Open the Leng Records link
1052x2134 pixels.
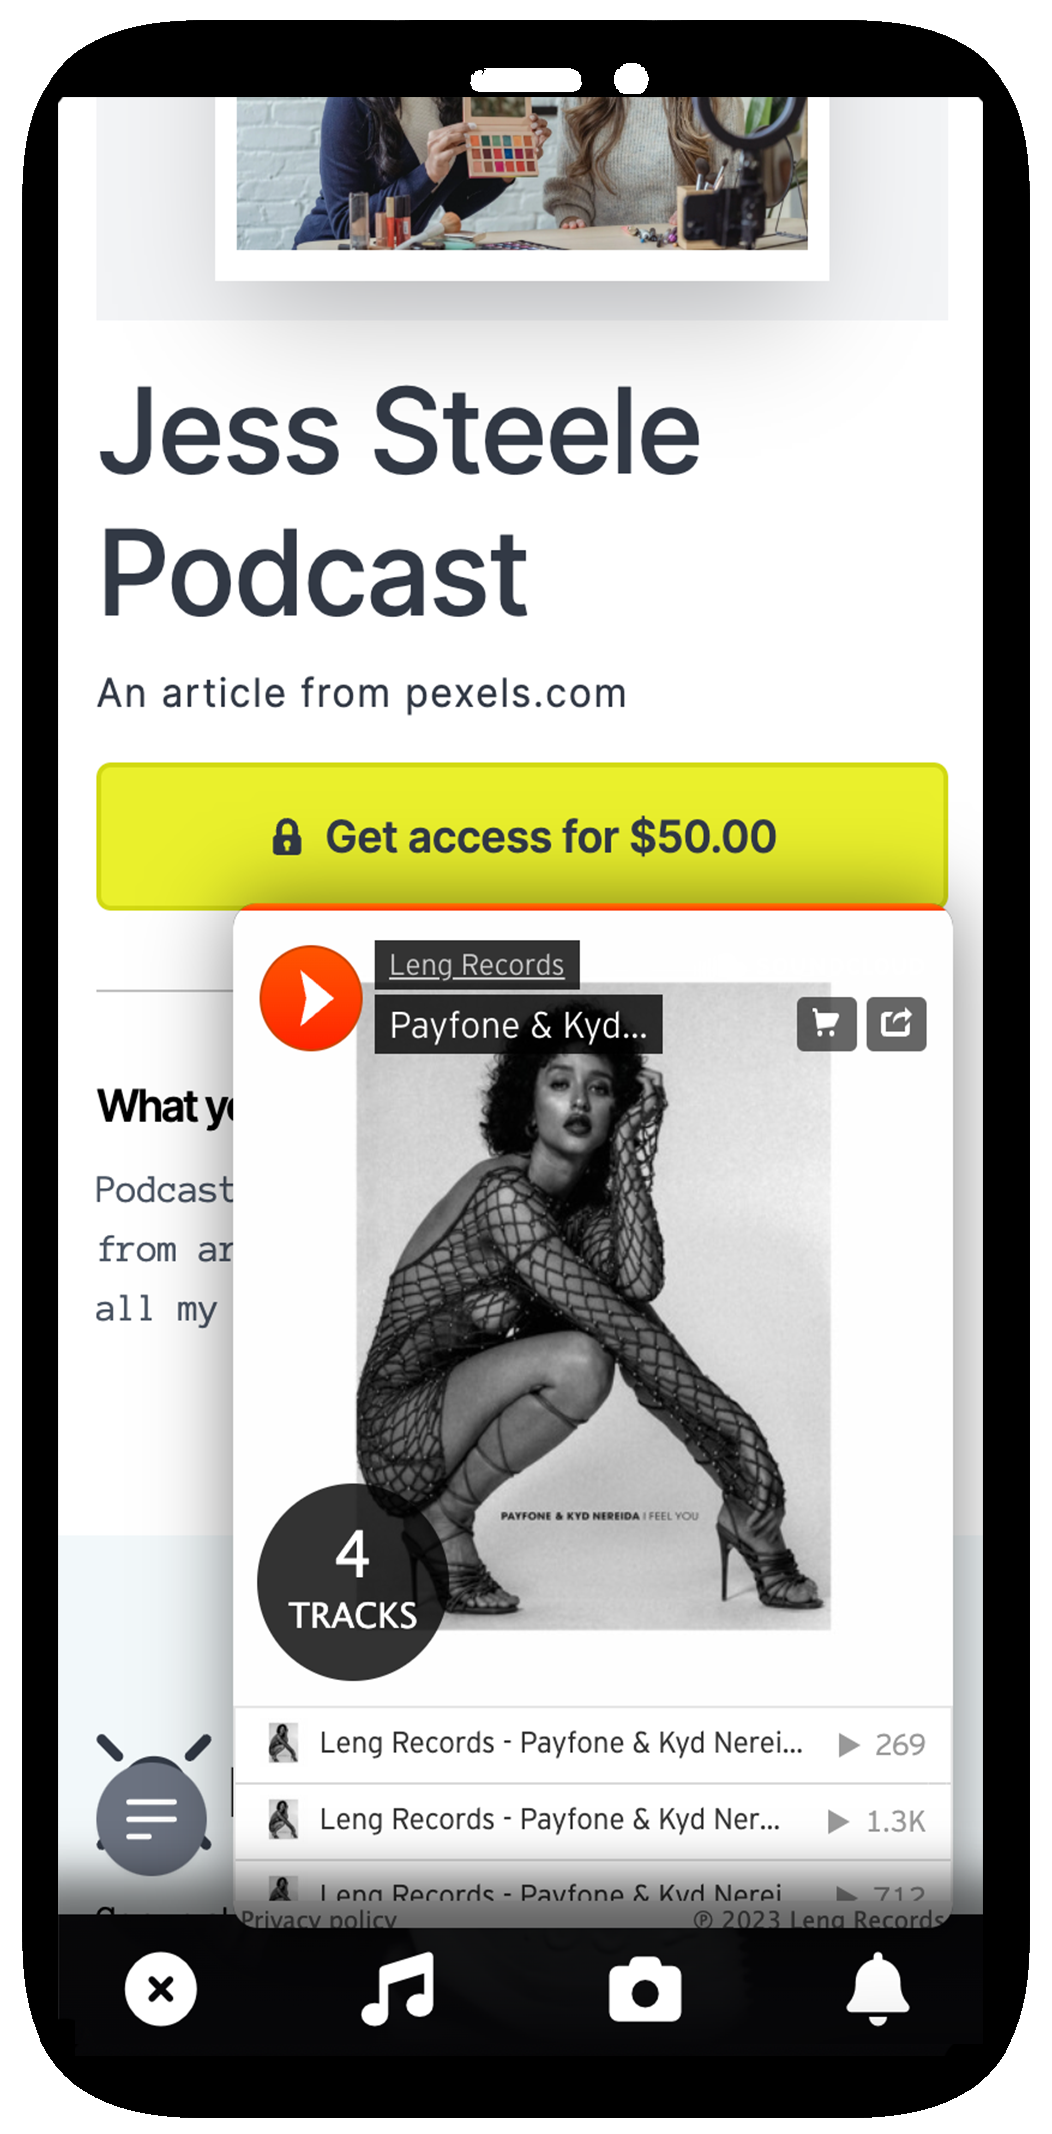476,965
